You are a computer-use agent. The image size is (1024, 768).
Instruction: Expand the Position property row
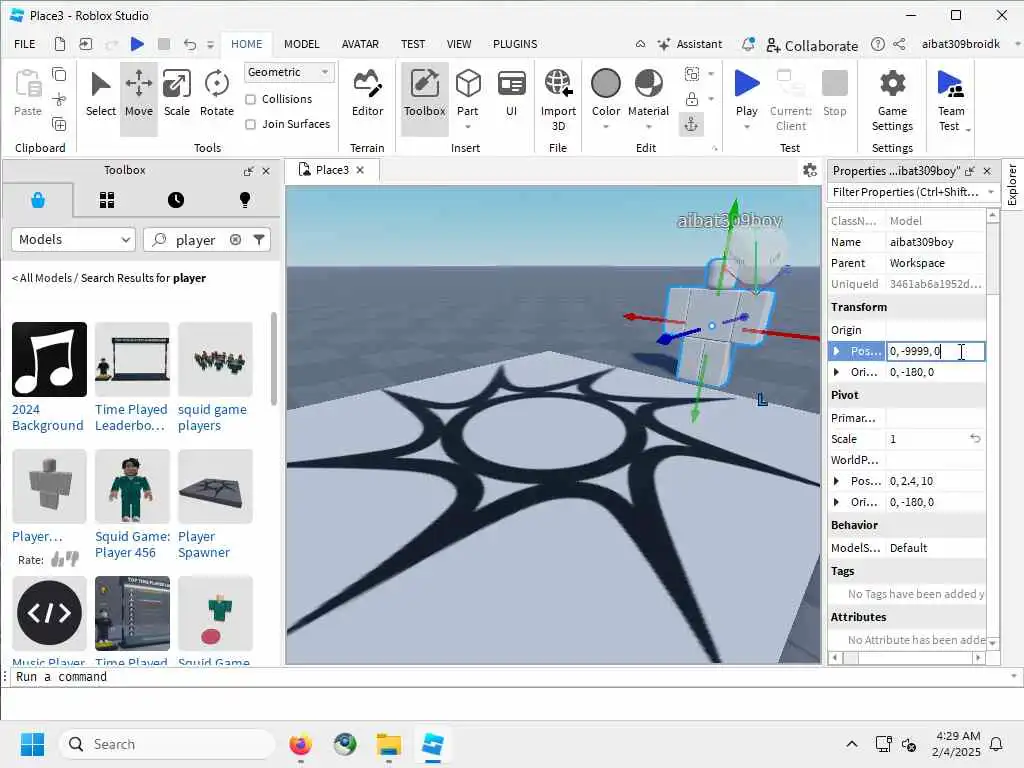(x=836, y=351)
